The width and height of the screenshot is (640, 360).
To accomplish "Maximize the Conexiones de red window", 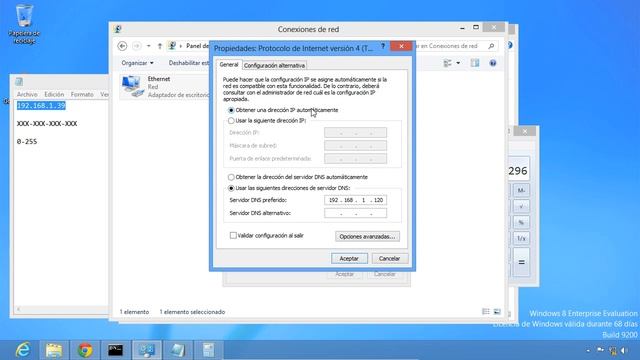I will point(476,27).
